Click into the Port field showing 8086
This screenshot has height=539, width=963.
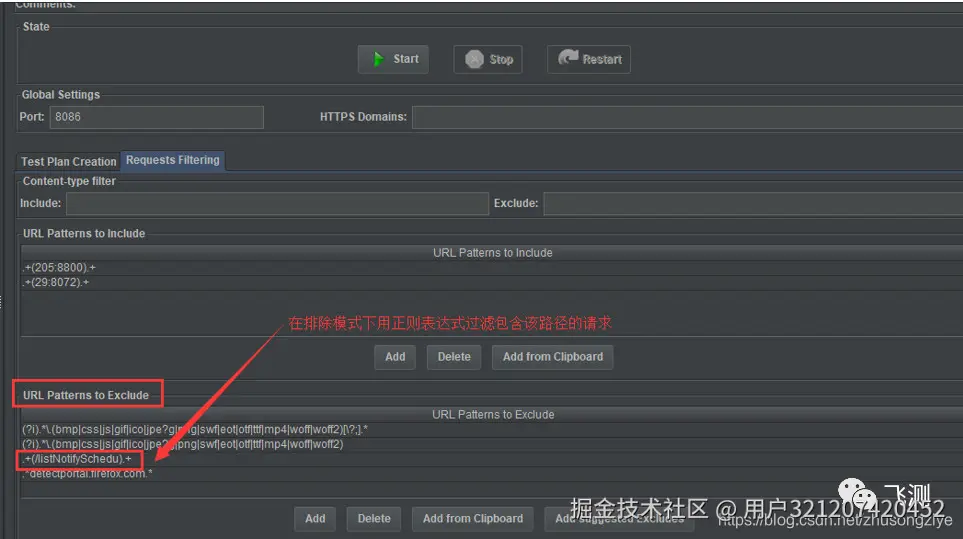click(157, 117)
